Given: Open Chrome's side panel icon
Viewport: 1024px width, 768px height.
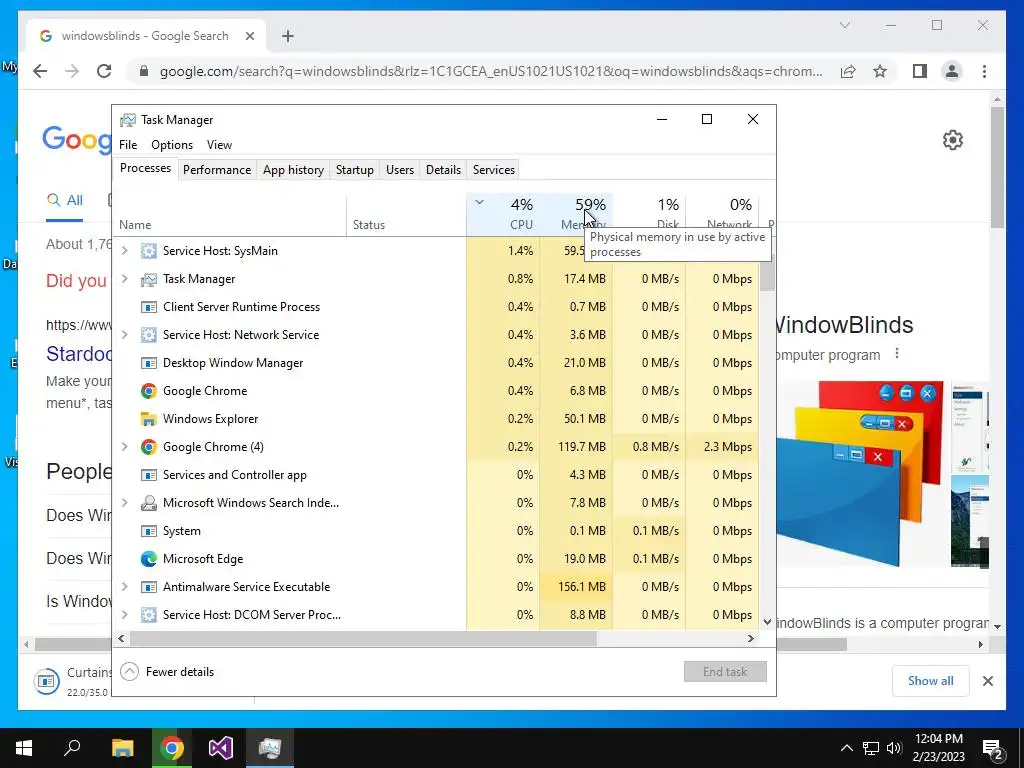Looking at the screenshot, I should tap(920, 71).
